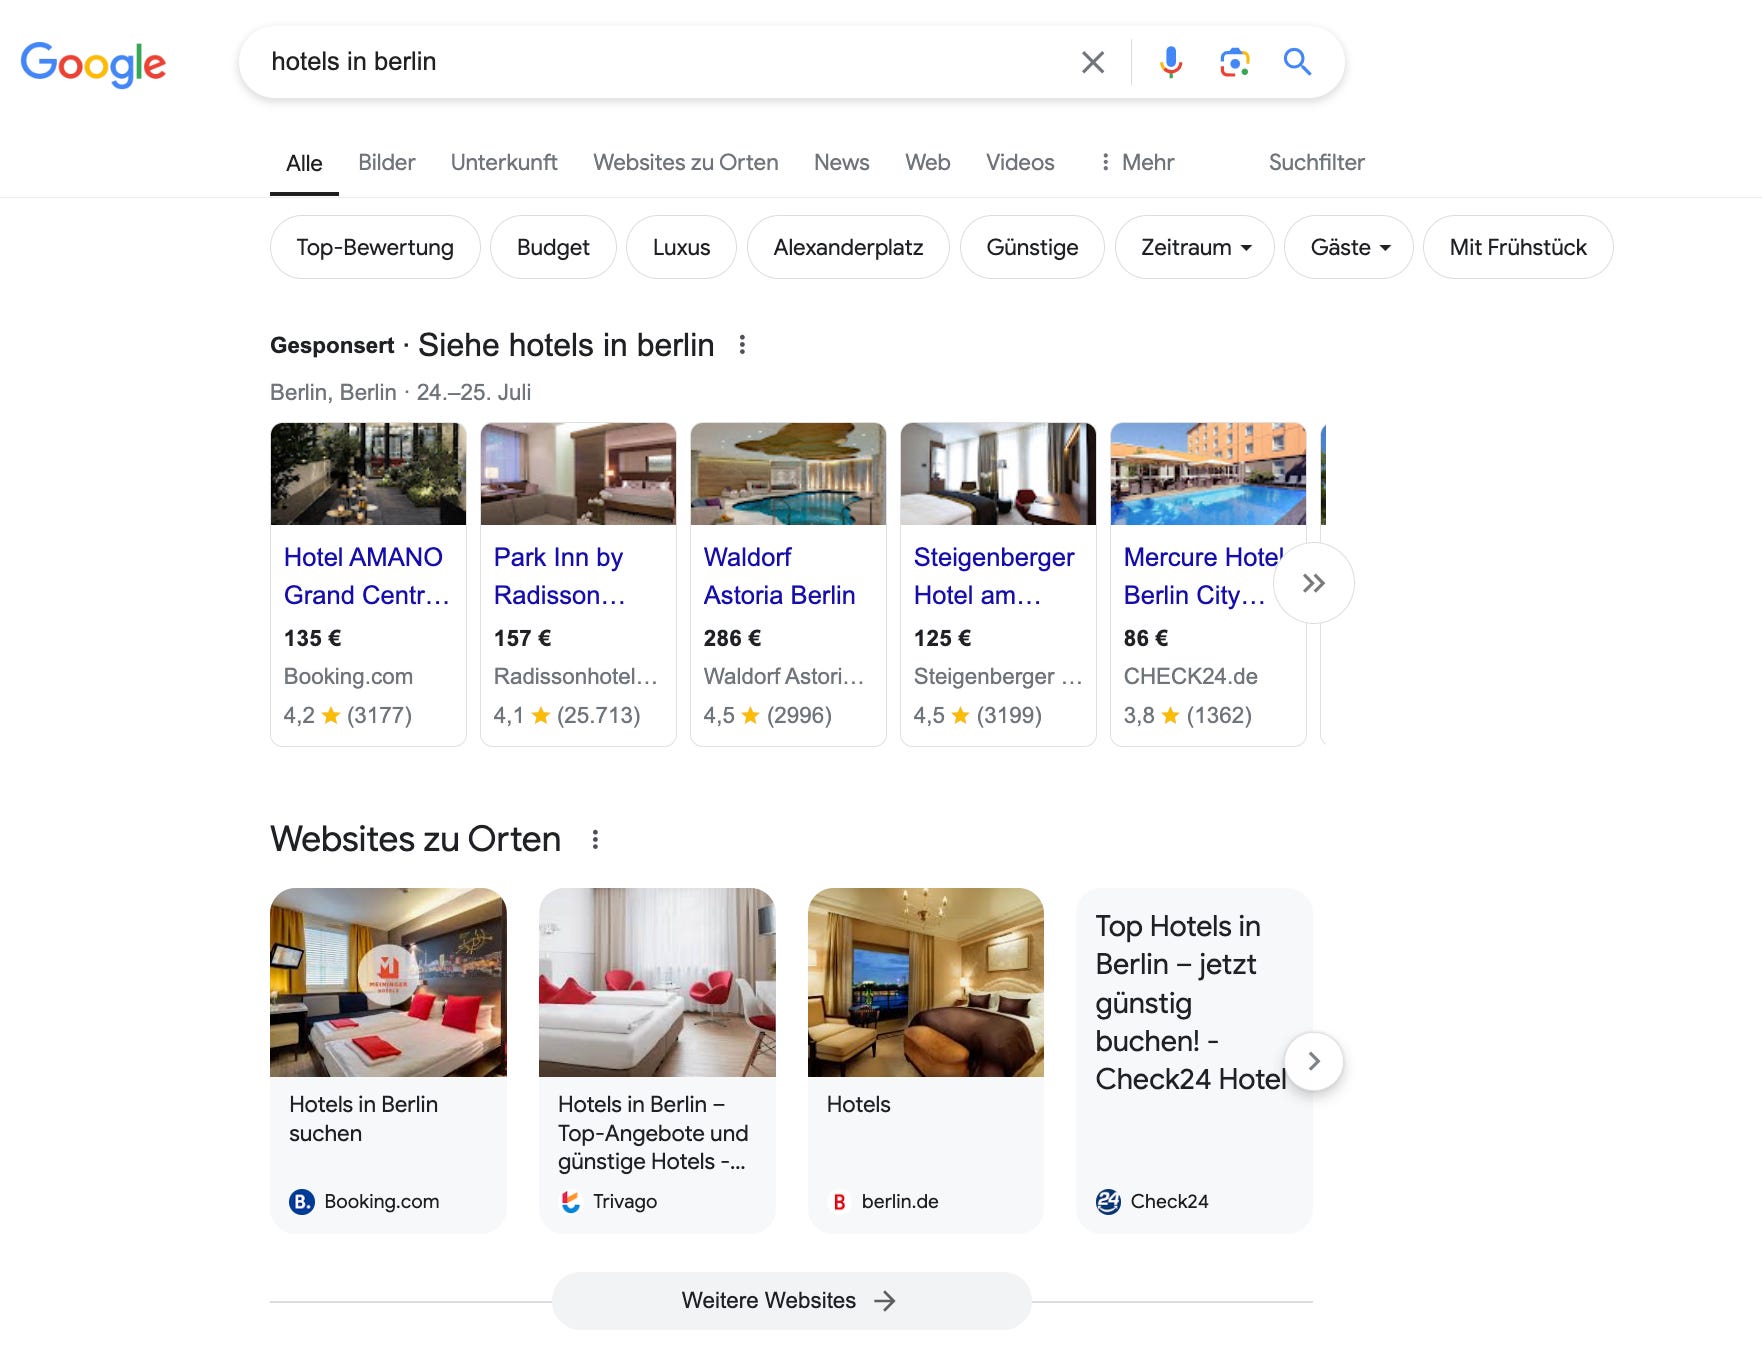Click Mercure outdoor pool photo

[1208, 474]
